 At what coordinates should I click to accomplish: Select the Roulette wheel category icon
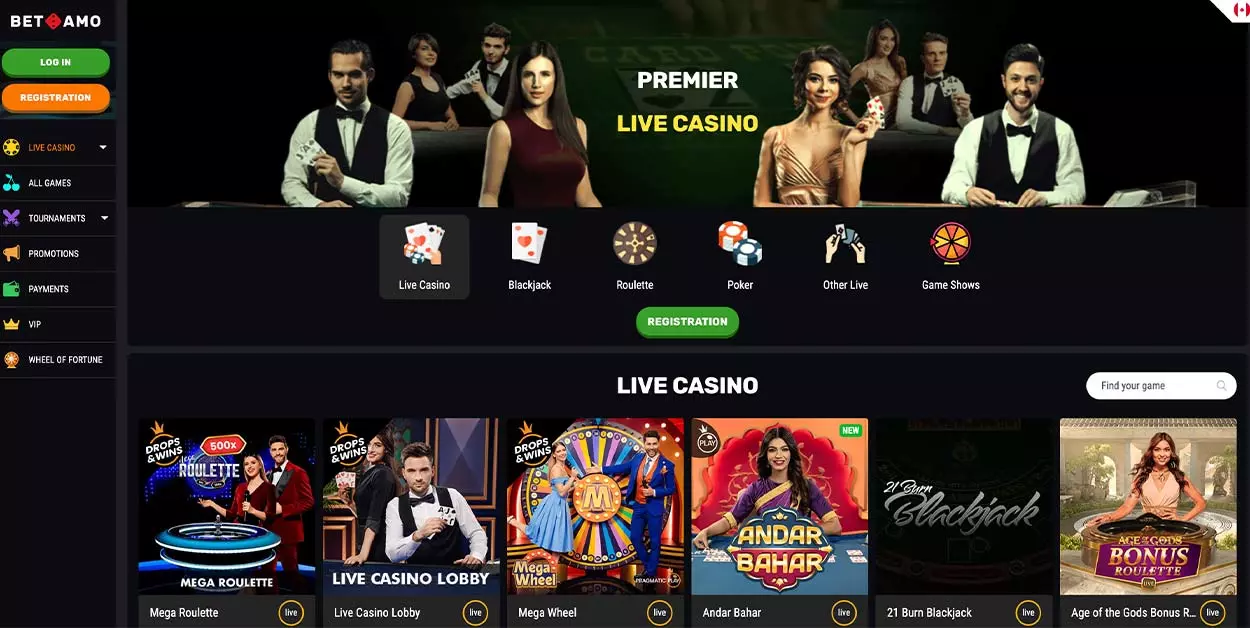point(635,243)
